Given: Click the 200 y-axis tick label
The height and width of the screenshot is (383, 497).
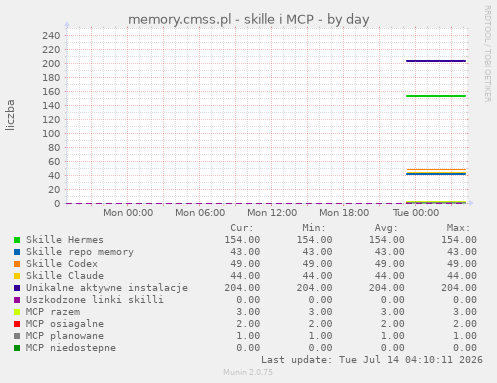Looking at the screenshot, I should (51, 64).
